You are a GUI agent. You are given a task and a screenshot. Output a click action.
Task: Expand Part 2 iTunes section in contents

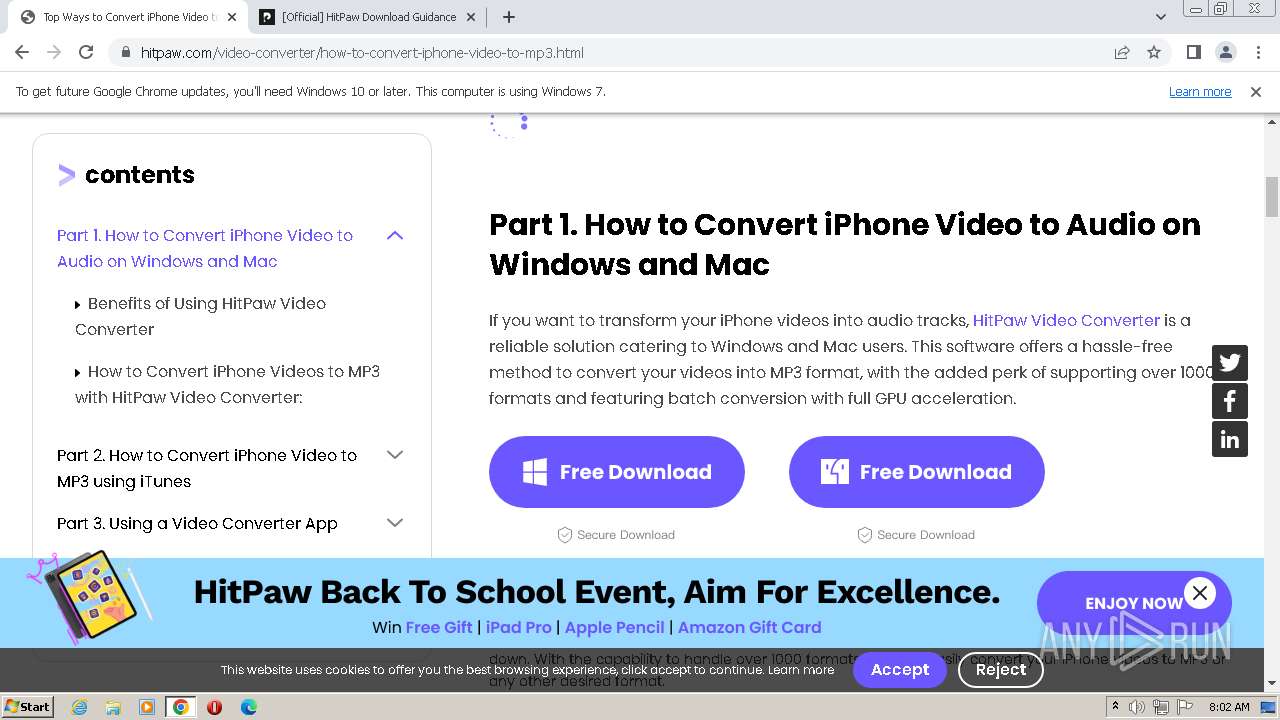[395, 455]
